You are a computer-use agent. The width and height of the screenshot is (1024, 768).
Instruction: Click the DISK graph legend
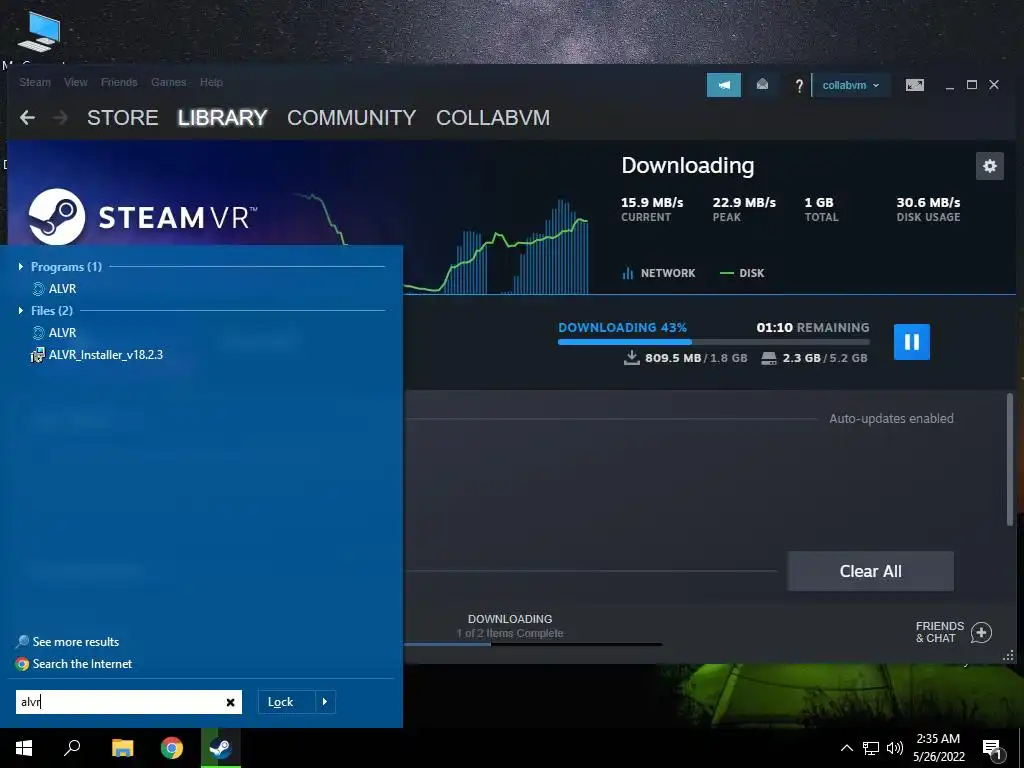[742, 273]
